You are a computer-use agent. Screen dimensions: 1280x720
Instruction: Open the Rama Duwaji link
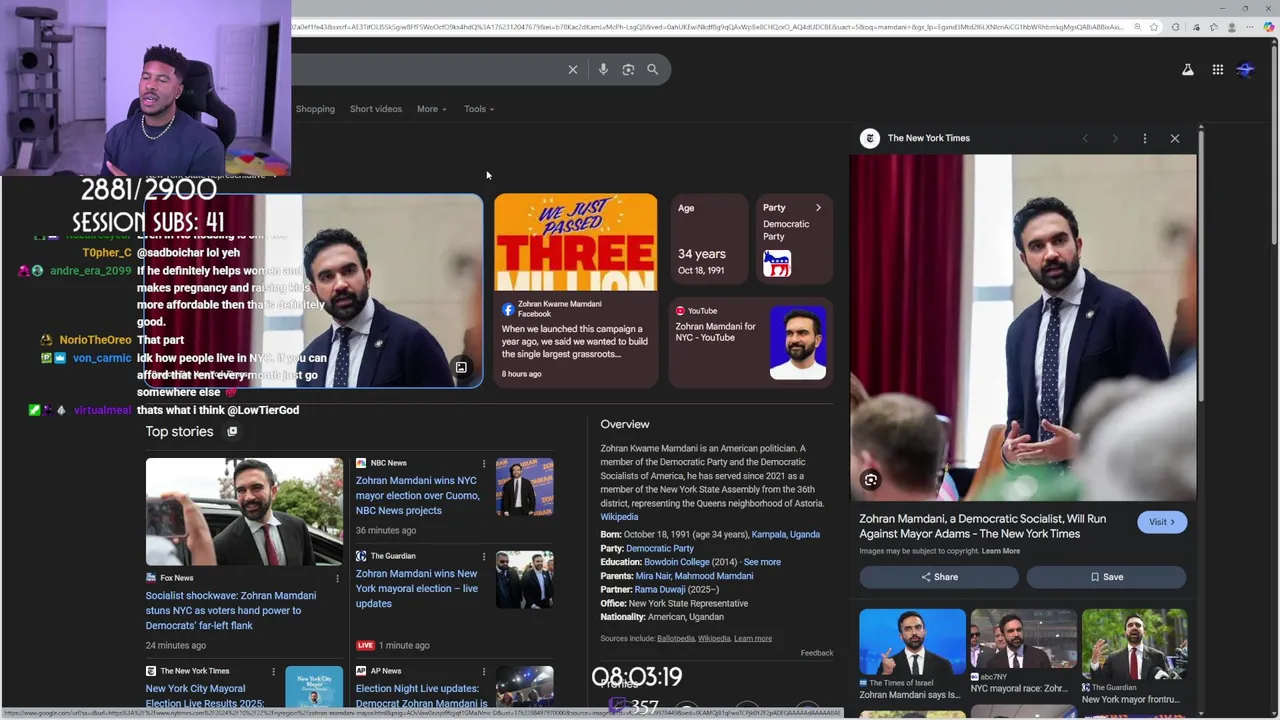661,590
